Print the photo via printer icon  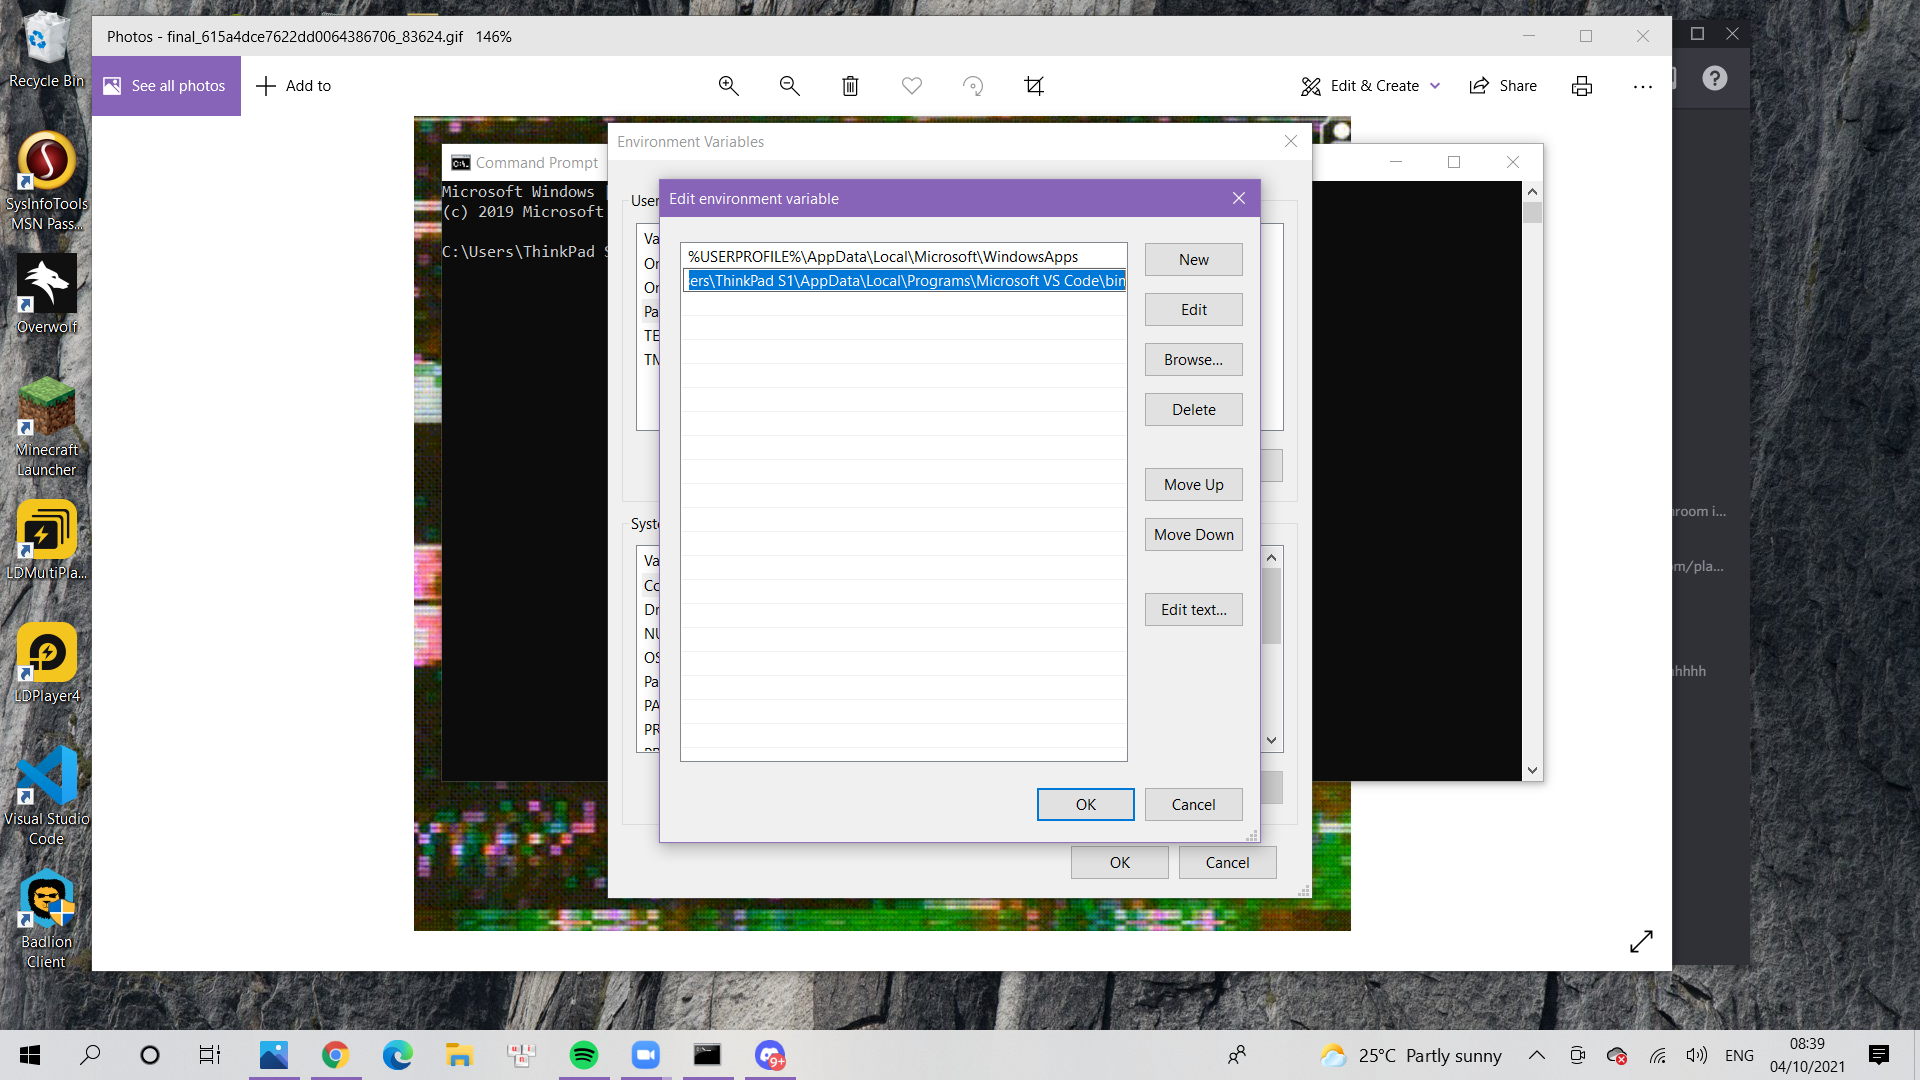1582,86
